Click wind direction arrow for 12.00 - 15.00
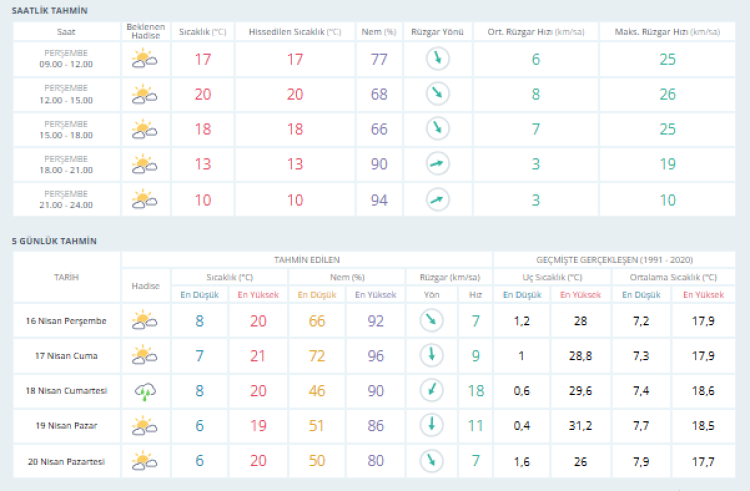Image resolution: width=750 pixels, height=491 pixels. [x=437, y=95]
